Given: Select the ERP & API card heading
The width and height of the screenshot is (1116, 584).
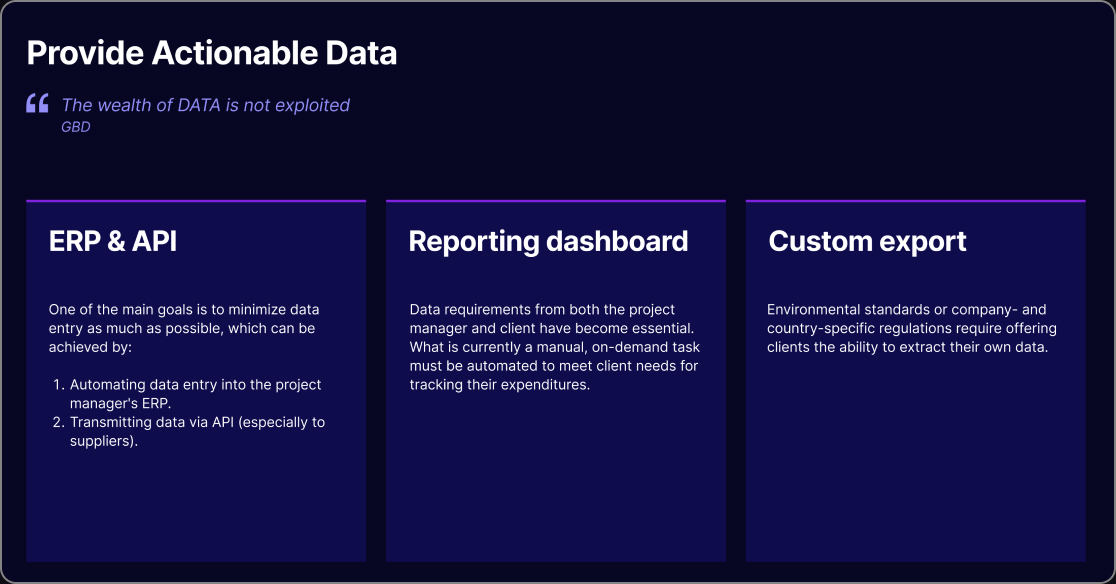Looking at the screenshot, I should pyautogui.click(x=112, y=241).
